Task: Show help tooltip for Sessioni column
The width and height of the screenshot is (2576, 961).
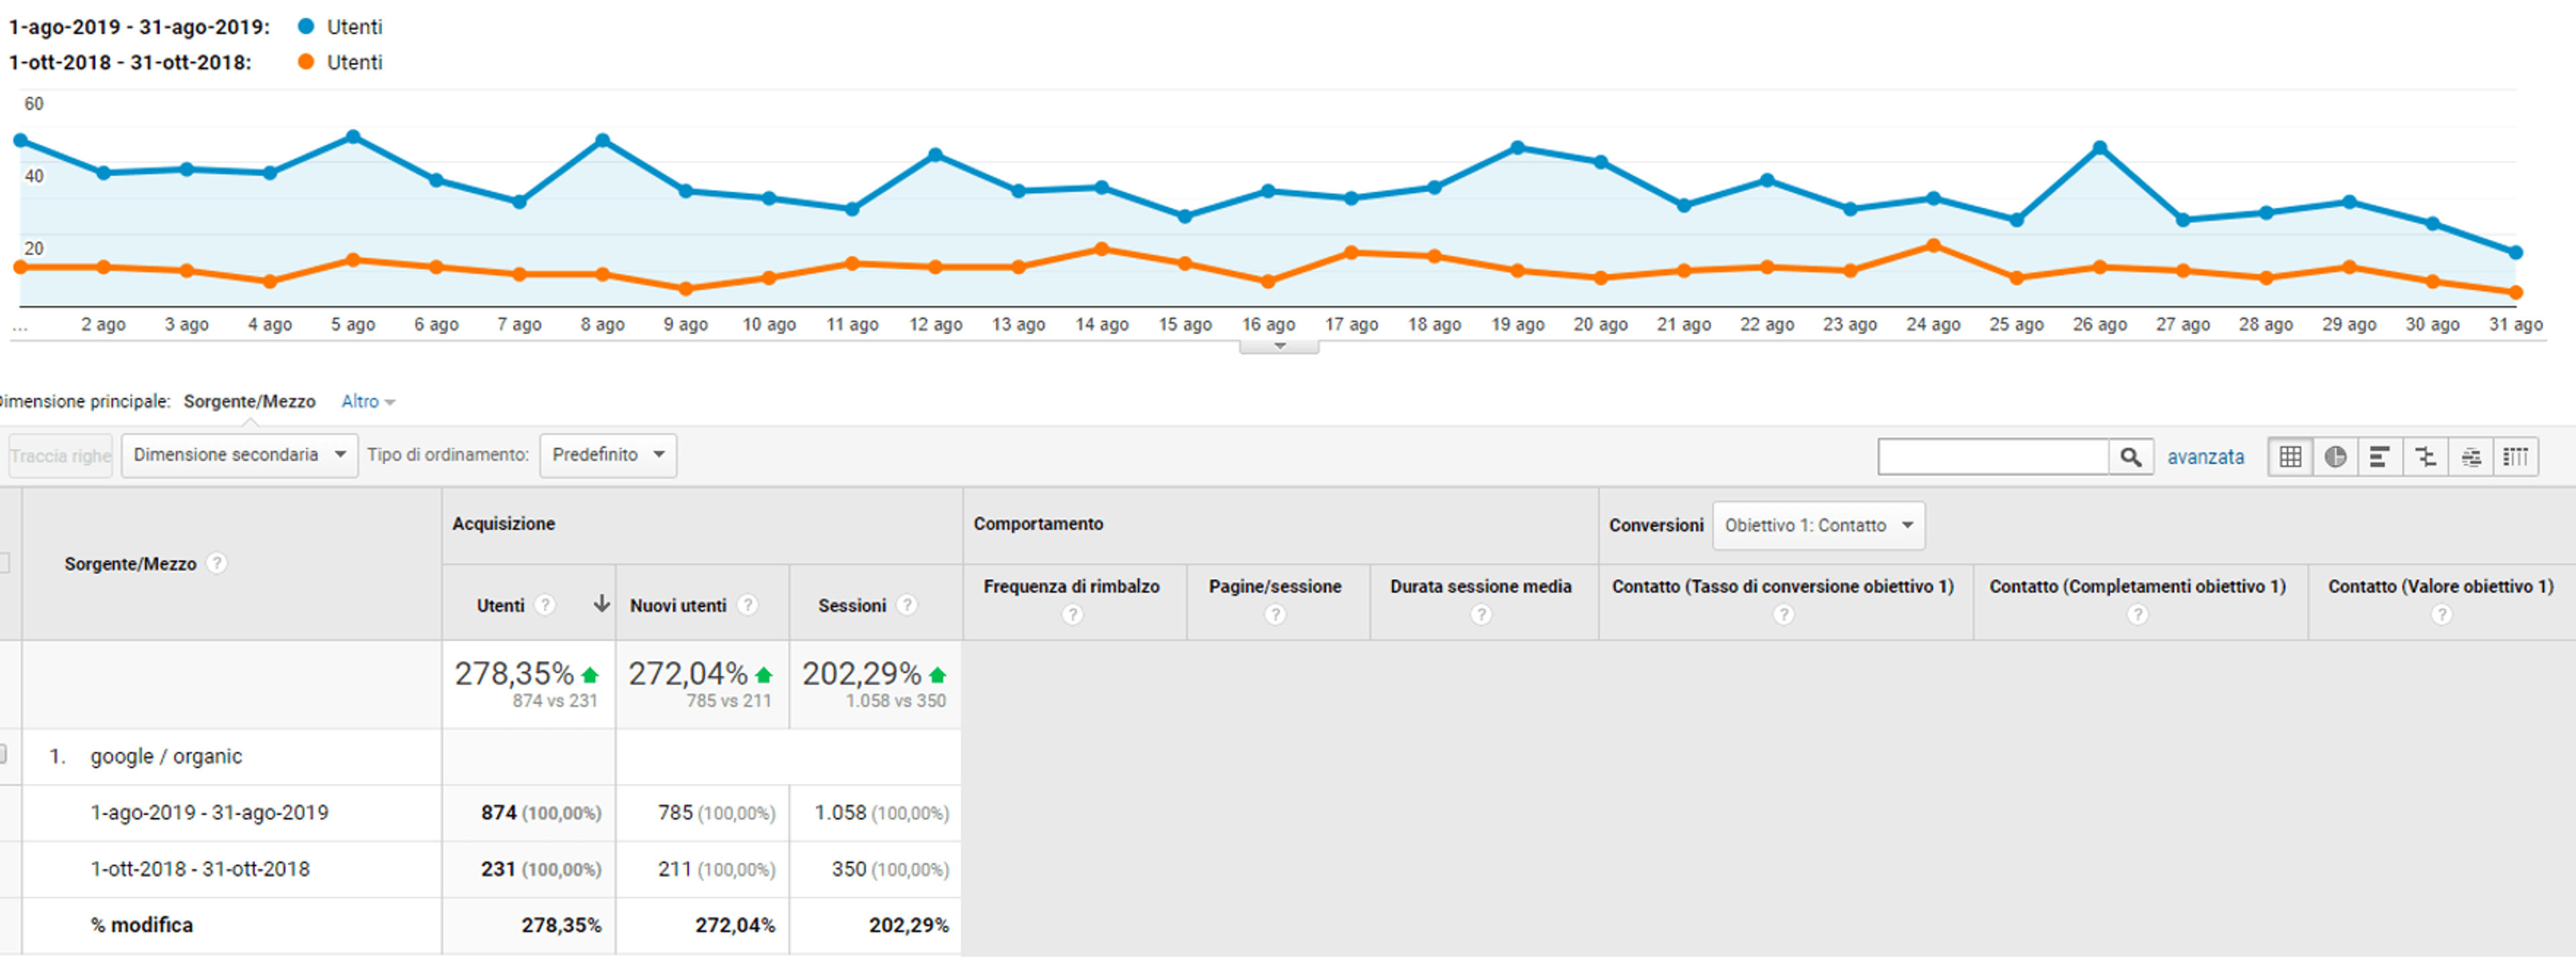Action: point(906,605)
